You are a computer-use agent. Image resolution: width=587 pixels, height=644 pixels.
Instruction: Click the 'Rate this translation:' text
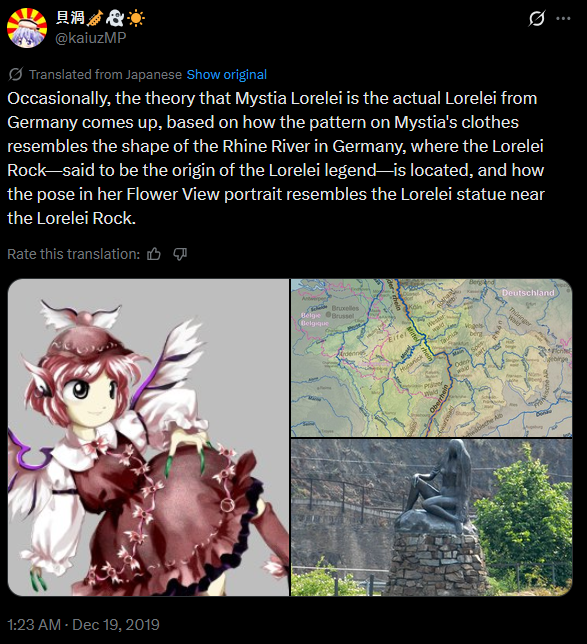pos(74,254)
